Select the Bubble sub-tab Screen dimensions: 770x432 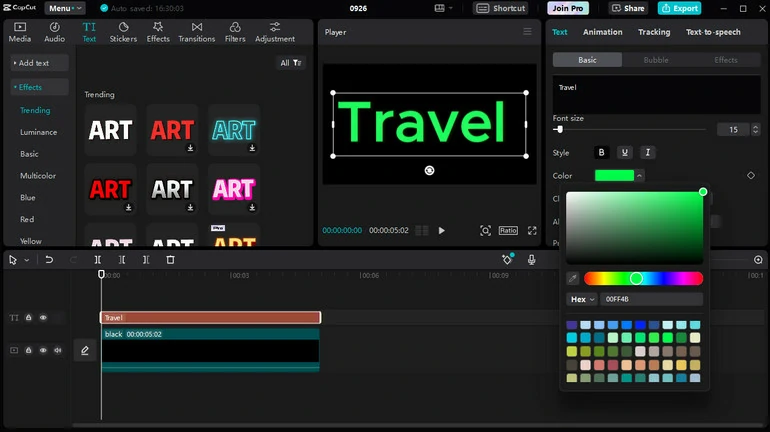coord(656,60)
